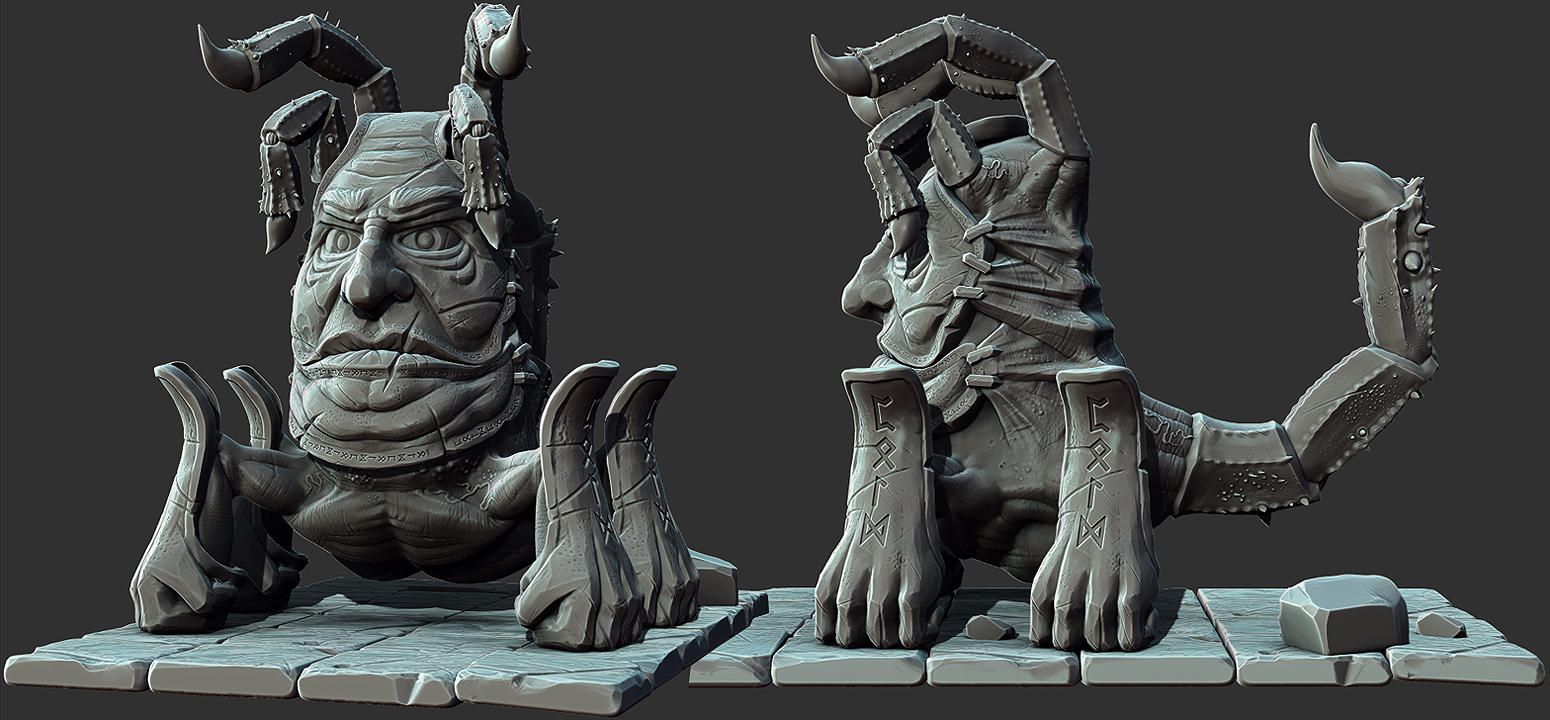Click the round stud on upper tail segment
1550x720 pixels.
pos(1410,260)
